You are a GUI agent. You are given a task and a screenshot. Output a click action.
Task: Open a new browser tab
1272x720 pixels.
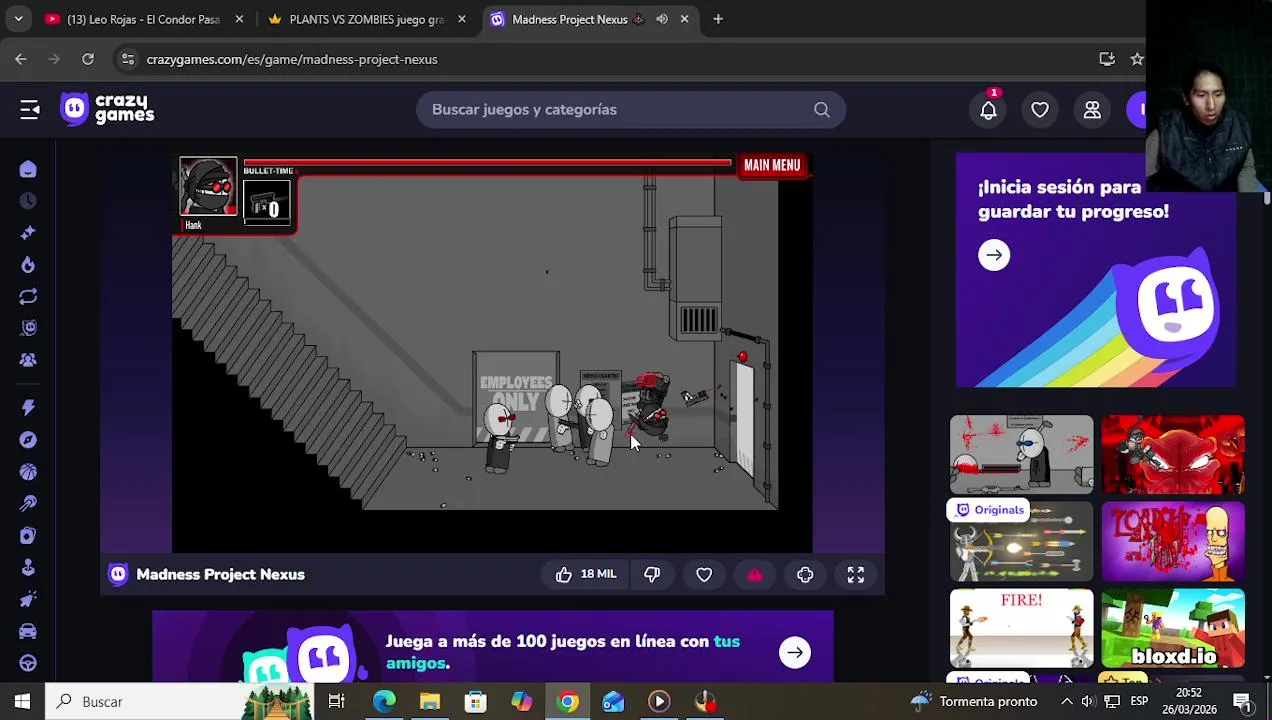point(718,19)
